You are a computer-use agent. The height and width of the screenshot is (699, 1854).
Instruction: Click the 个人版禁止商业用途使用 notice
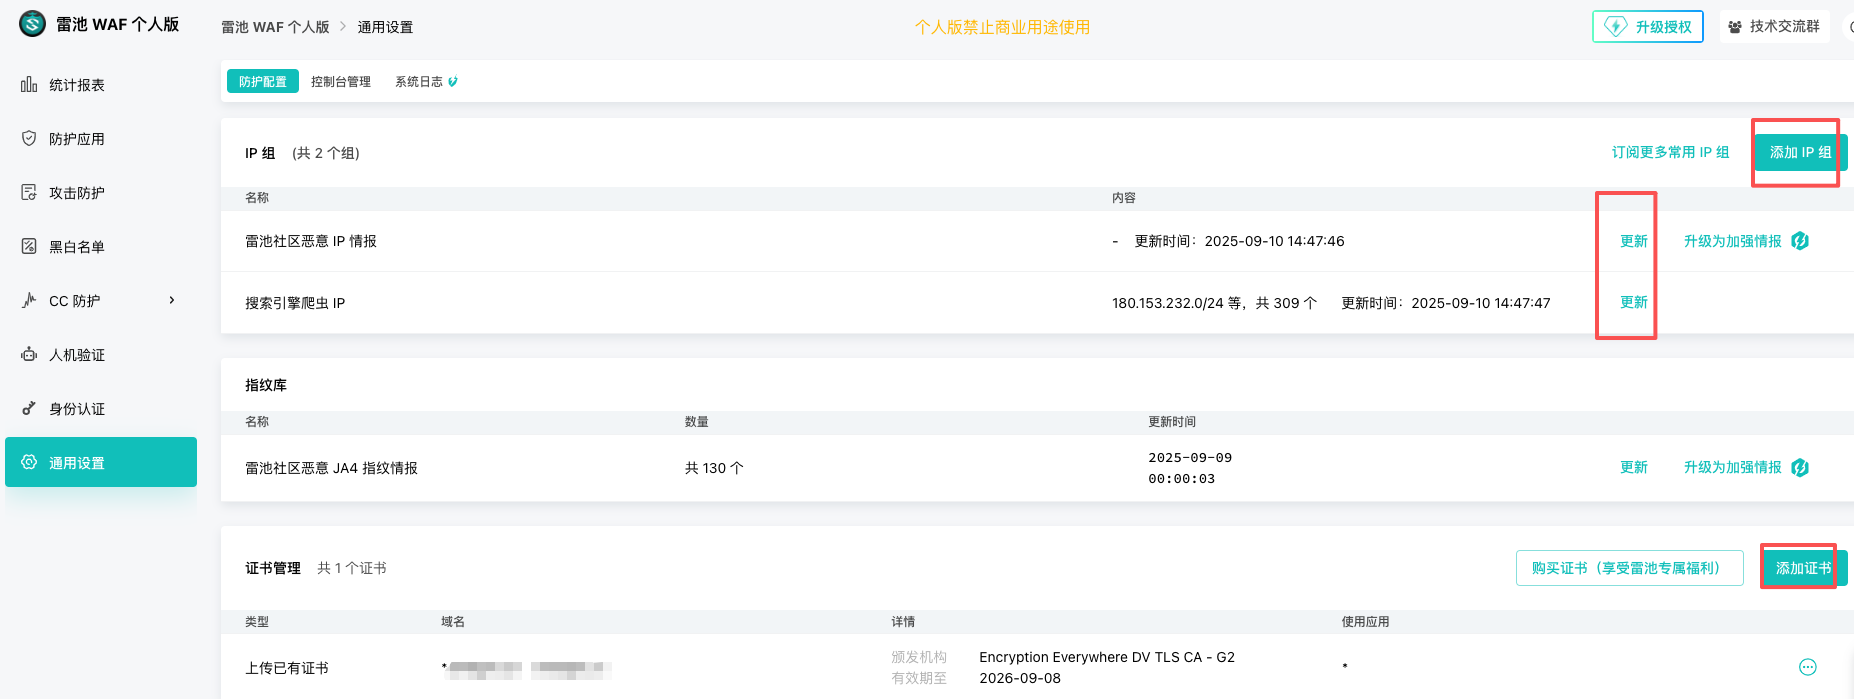coord(1002,27)
